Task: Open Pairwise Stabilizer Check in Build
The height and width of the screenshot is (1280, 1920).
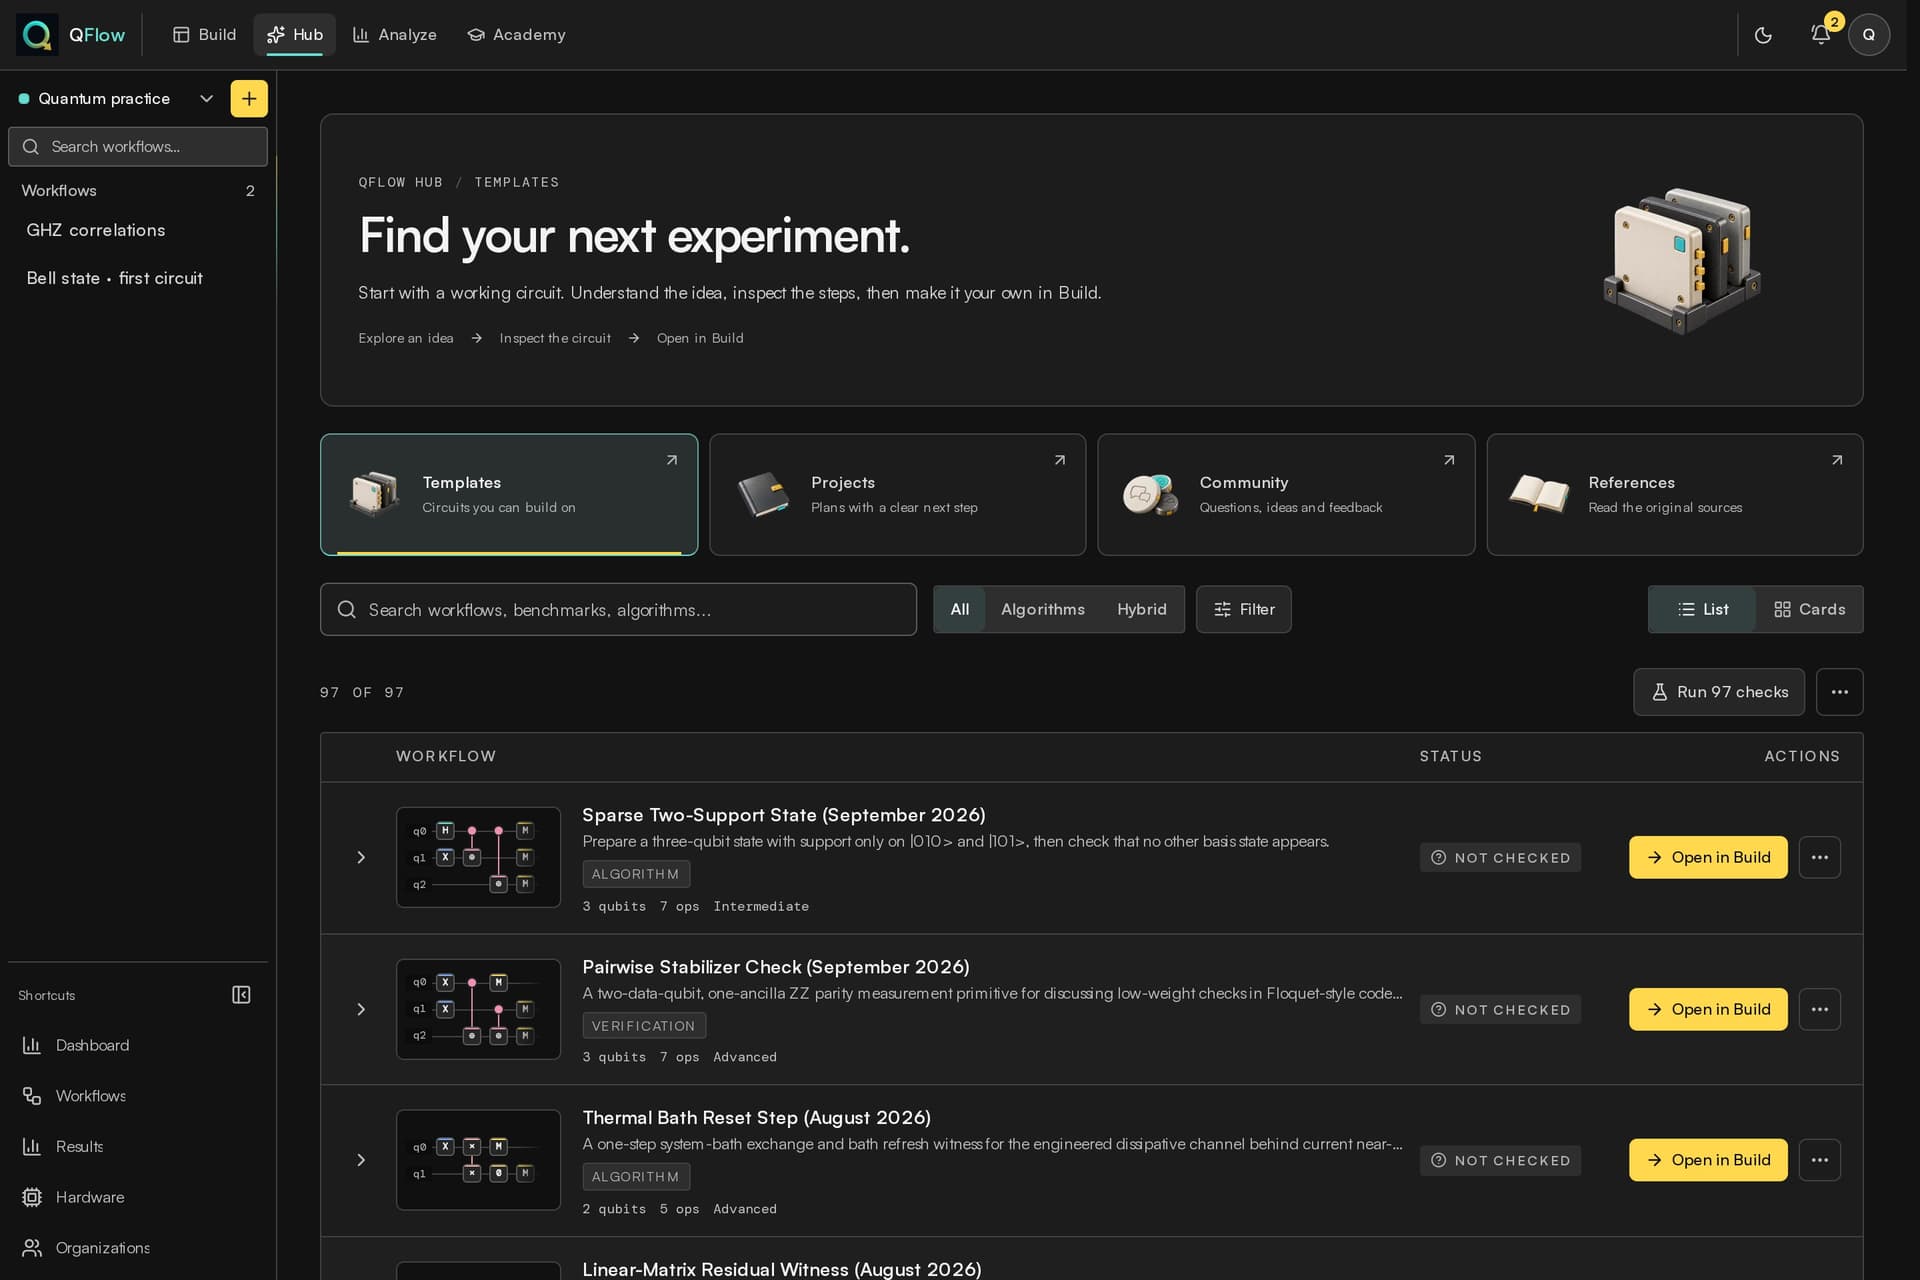Action: coord(1708,1010)
